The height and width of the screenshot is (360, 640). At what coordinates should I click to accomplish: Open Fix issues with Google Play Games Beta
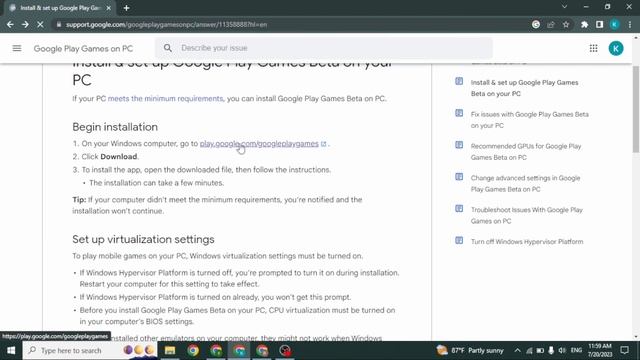pyautogui.click(x=529, y=120)
